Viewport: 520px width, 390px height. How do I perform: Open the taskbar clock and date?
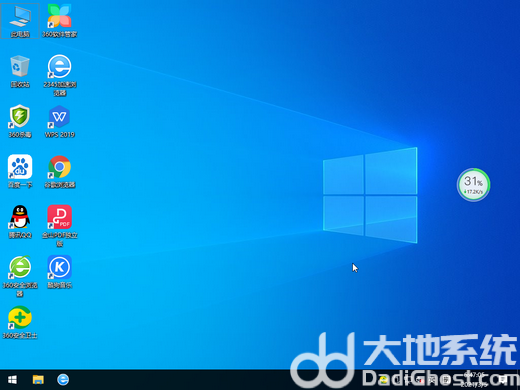click(474, 380)
